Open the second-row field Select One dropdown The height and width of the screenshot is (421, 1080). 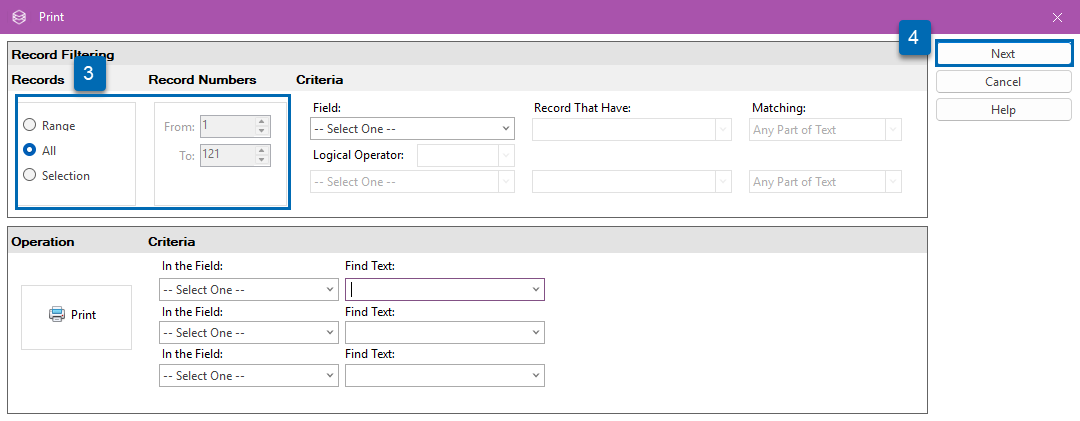[413, 182]
